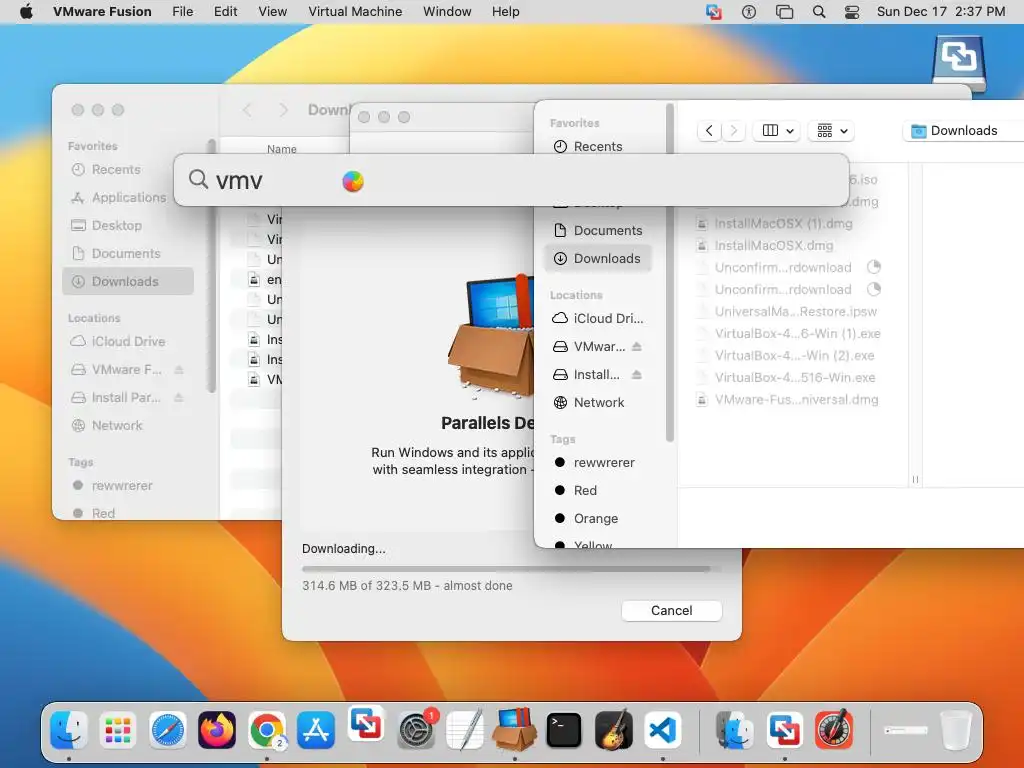Launch GarageBand guitar icon in Dock

pos(613,729)
